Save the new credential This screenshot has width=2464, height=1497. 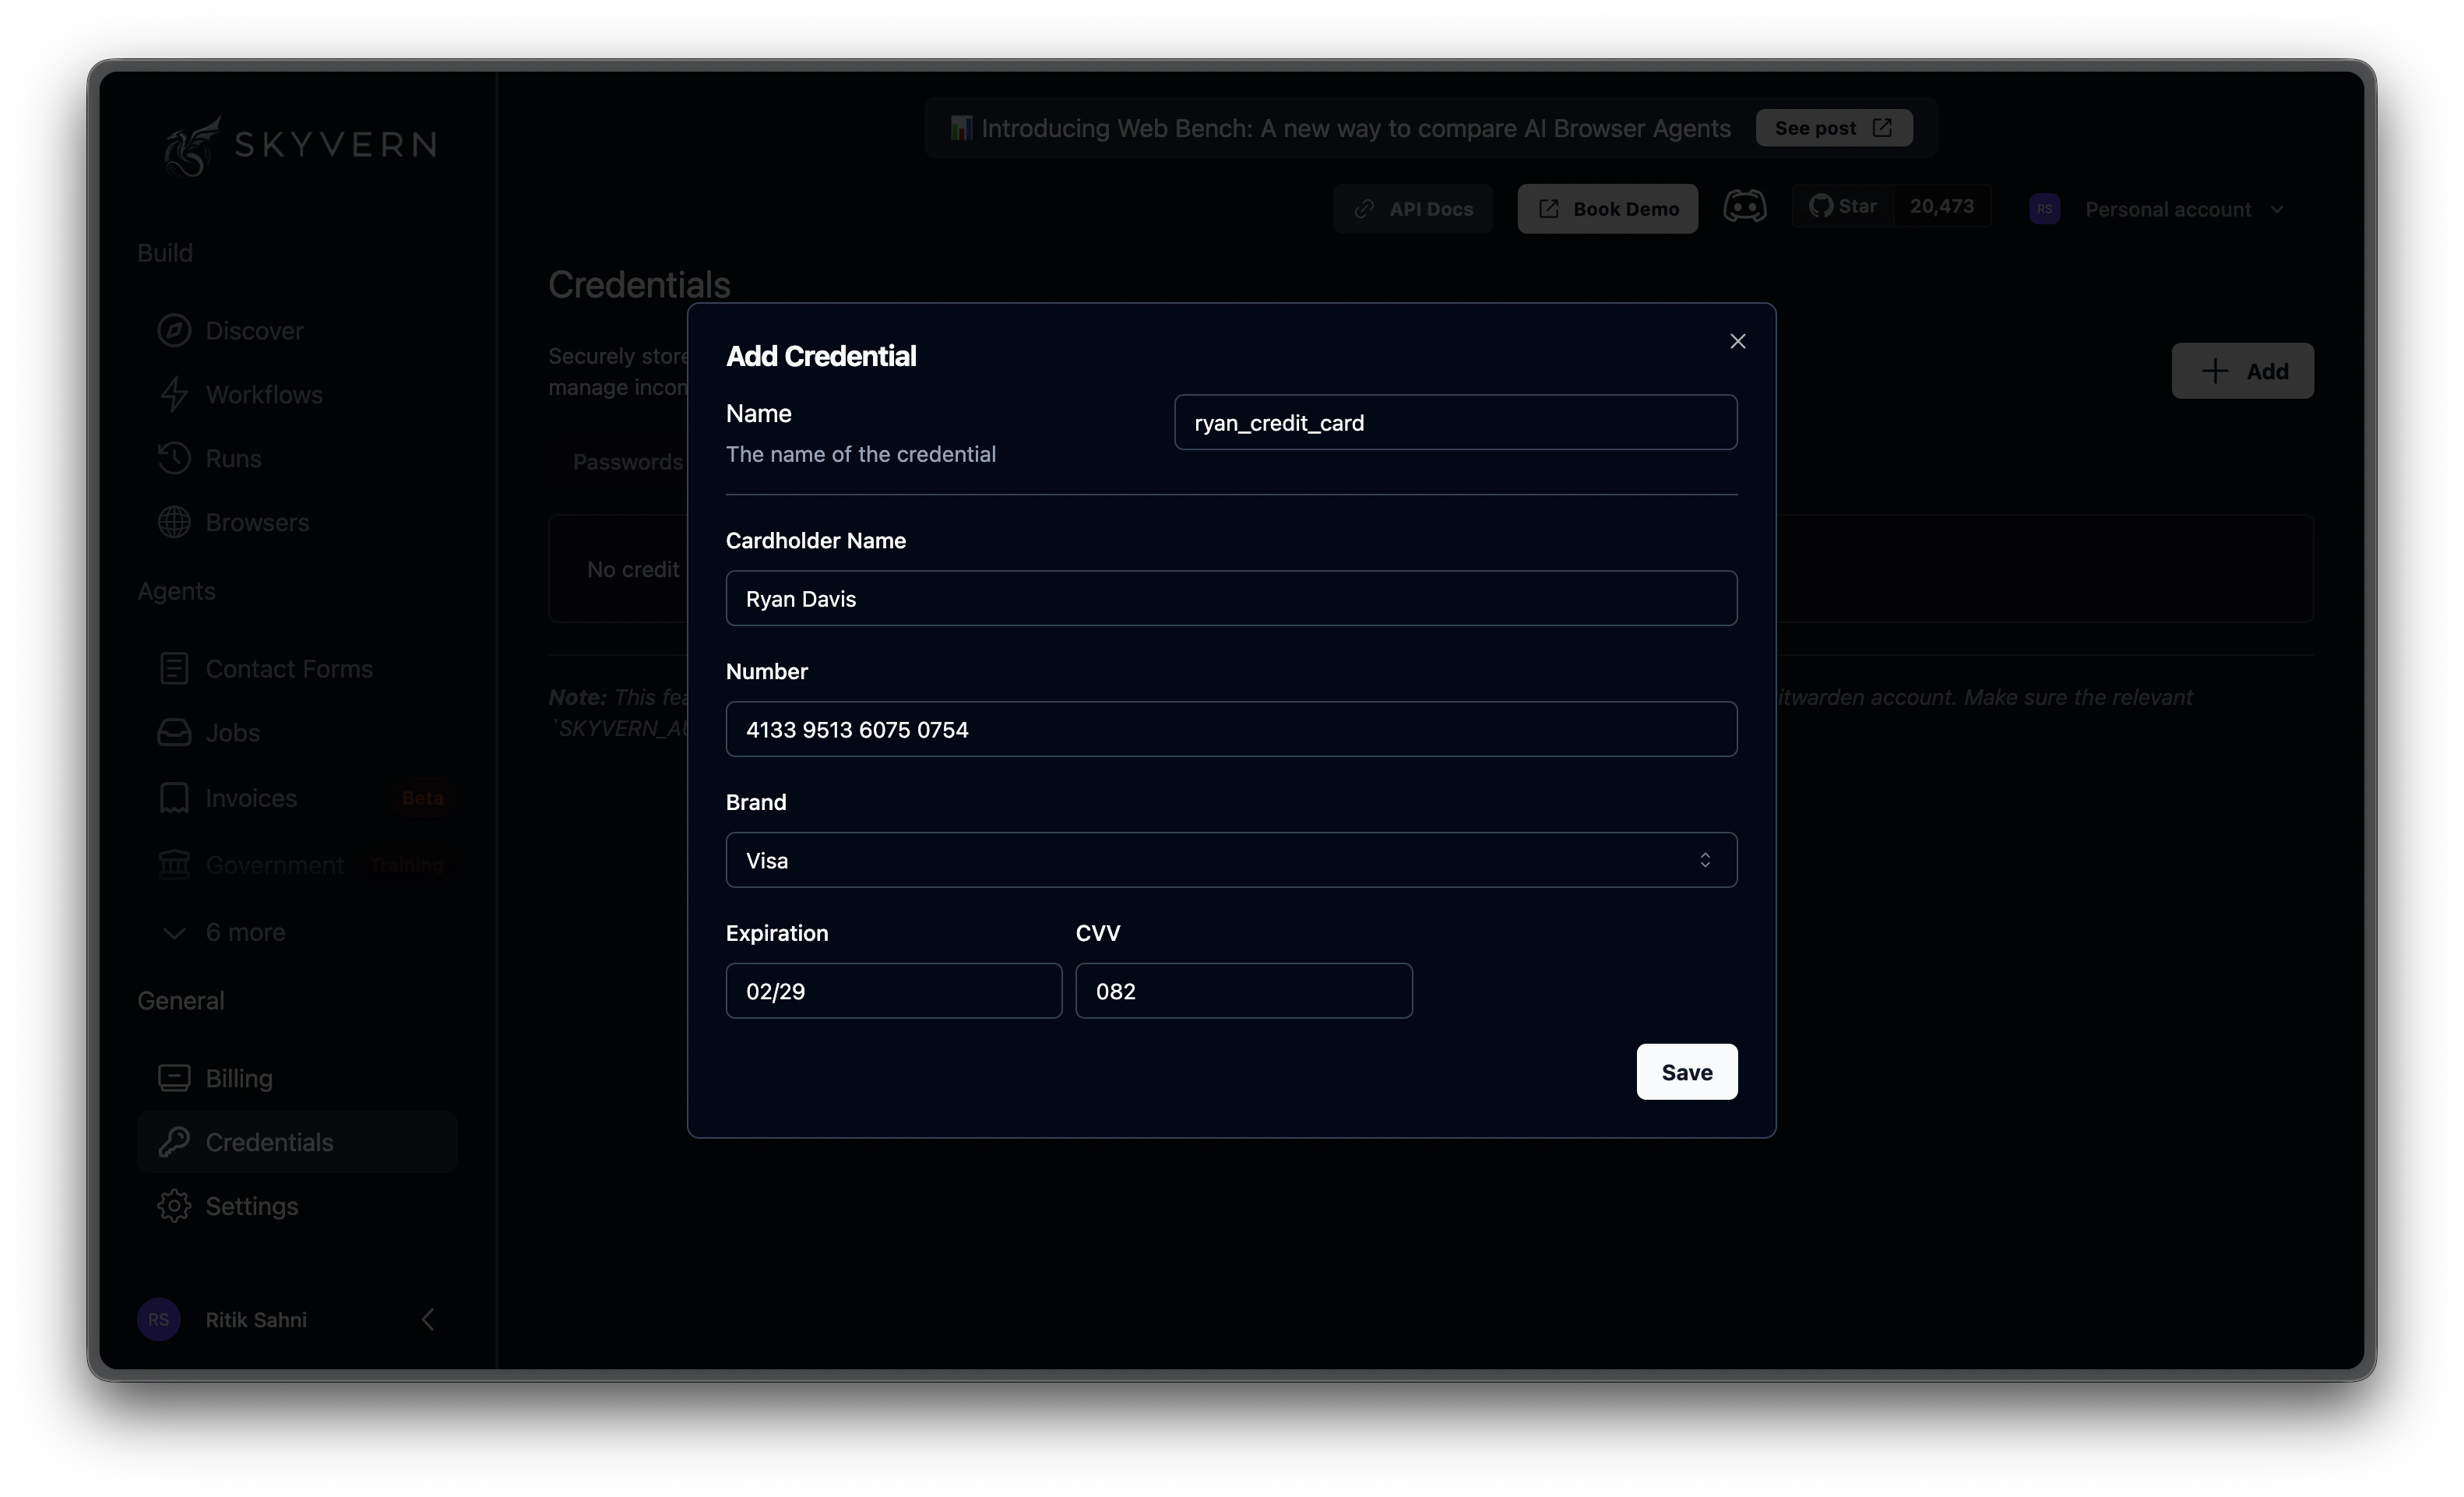point(1685,1071)
